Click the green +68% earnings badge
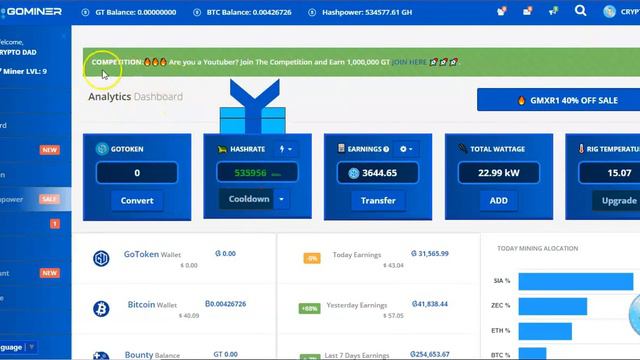Screen dimensions: 640x360 [x=309, y=309]
